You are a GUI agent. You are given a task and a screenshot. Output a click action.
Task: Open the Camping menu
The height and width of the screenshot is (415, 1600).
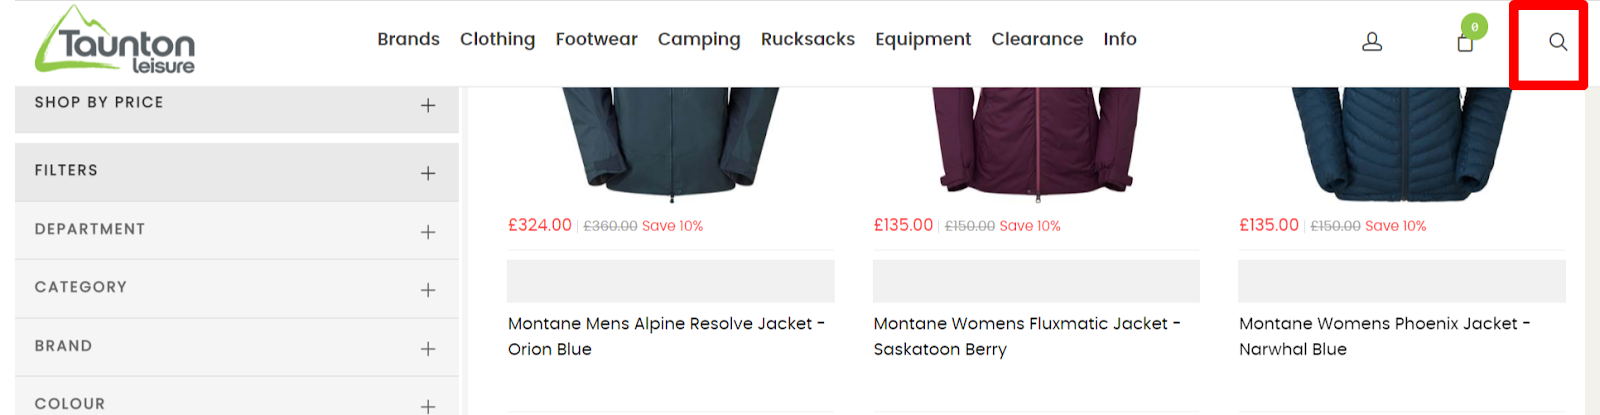(x=699, y=39)
